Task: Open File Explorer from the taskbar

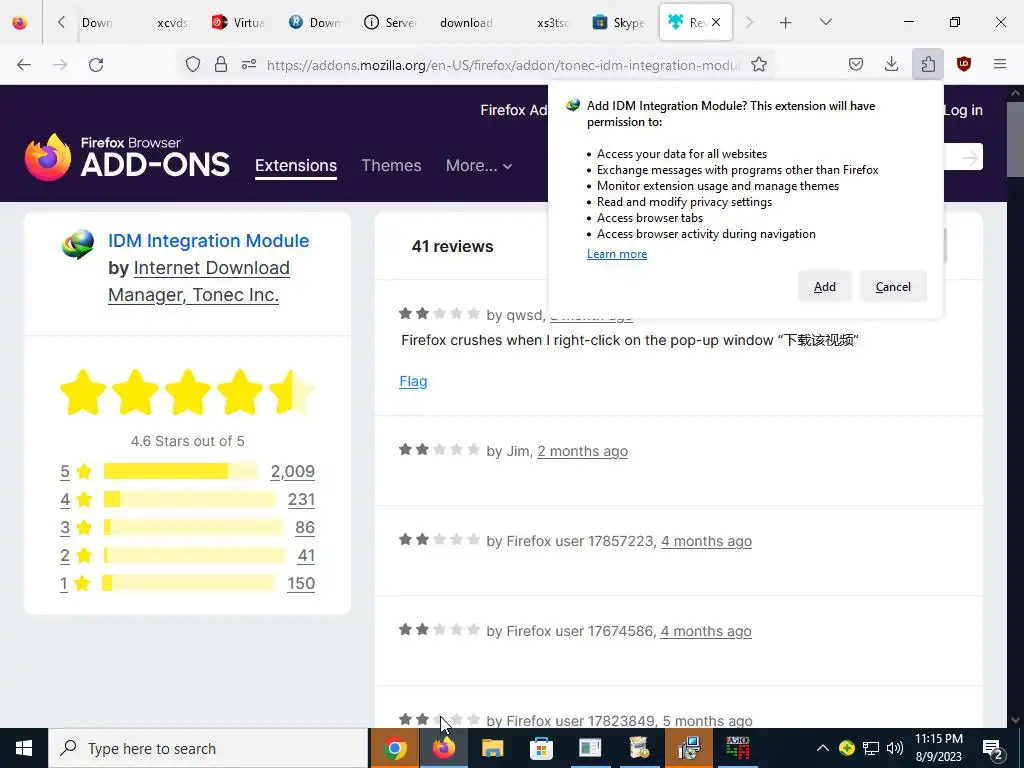Action: coord(492,748)
